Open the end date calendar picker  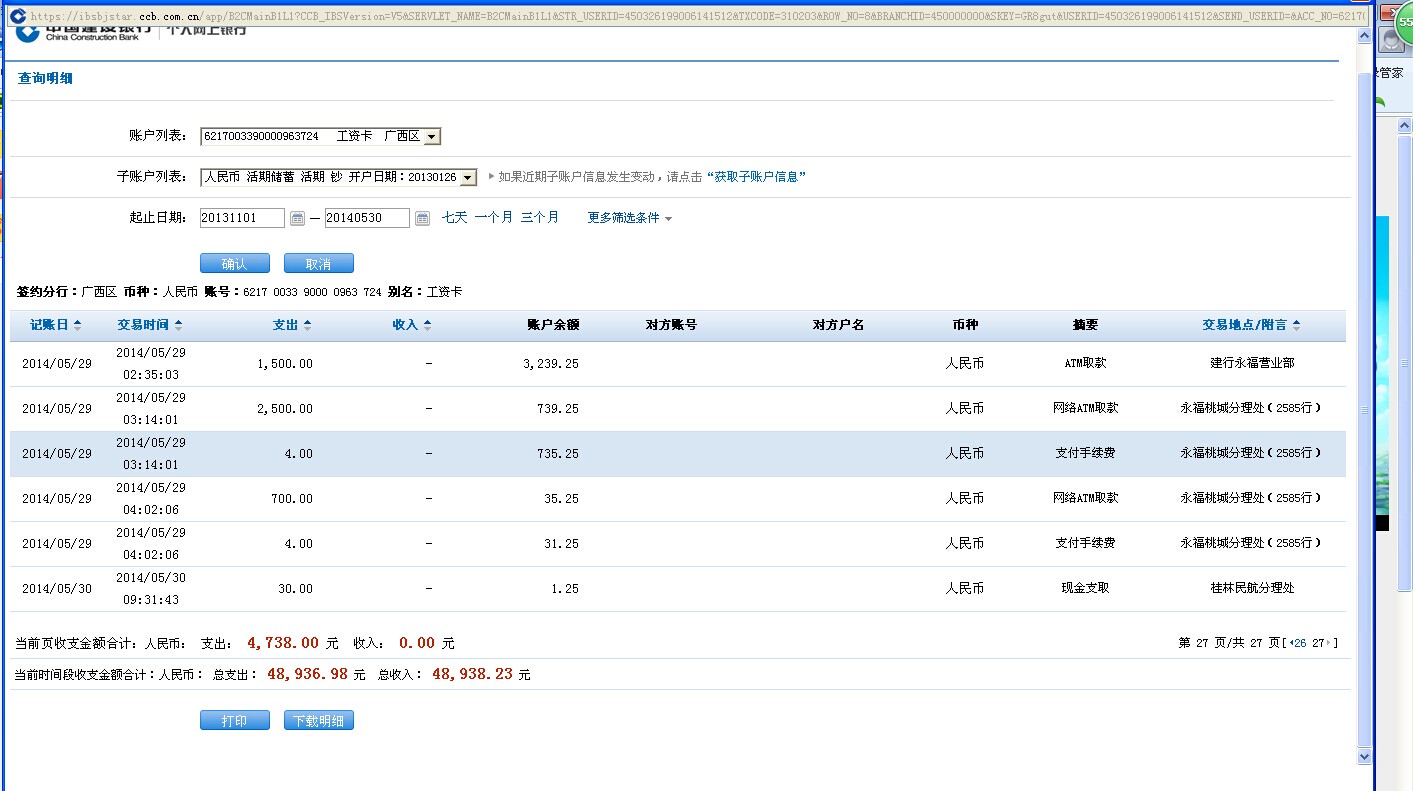click(422, 218)
